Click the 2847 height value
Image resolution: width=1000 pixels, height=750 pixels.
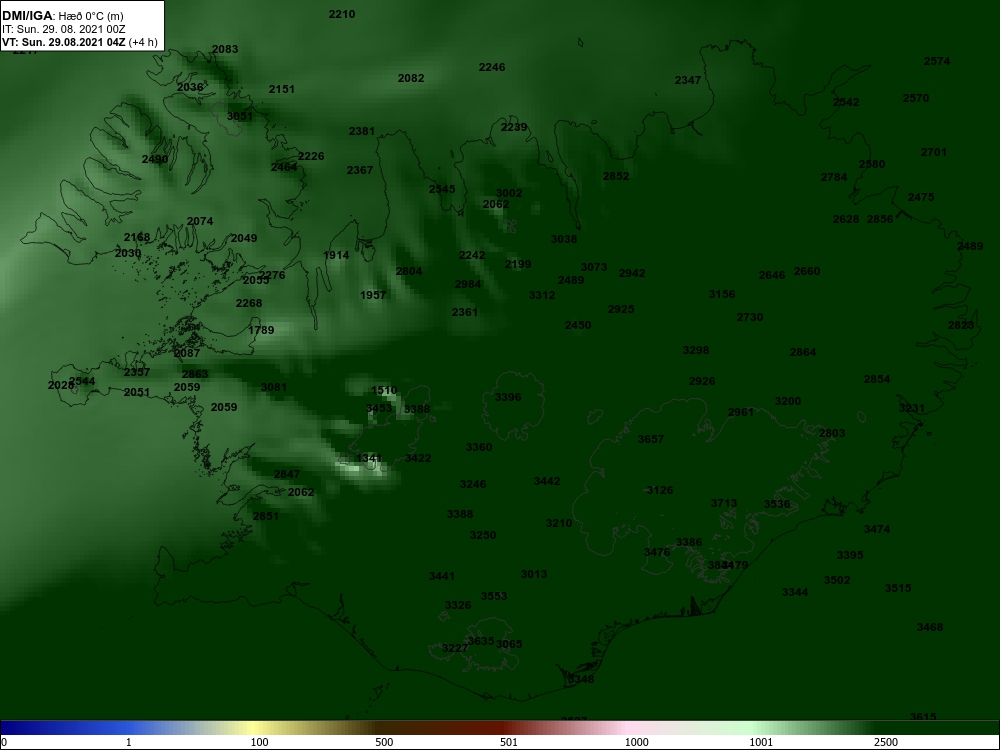pos(286,474)
